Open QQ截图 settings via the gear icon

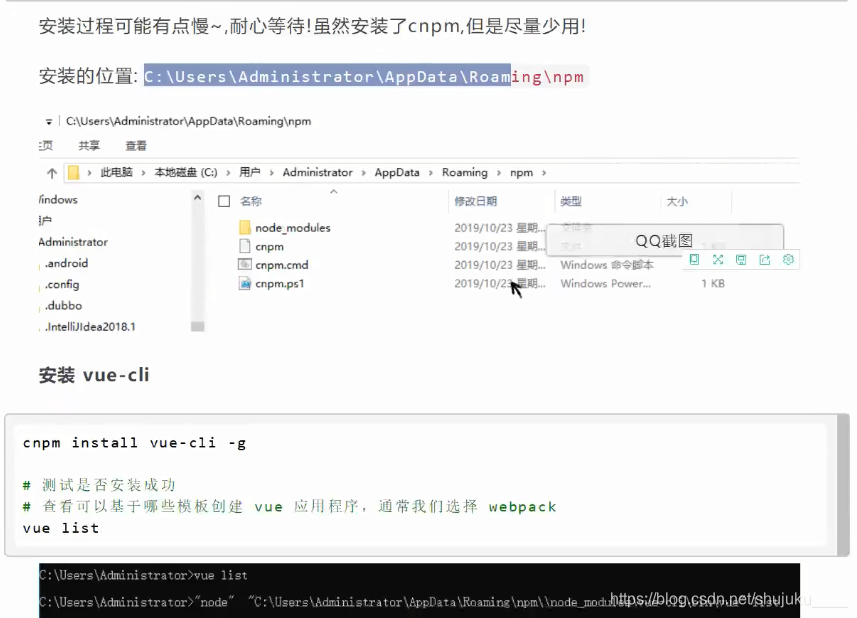coord(787,260)
